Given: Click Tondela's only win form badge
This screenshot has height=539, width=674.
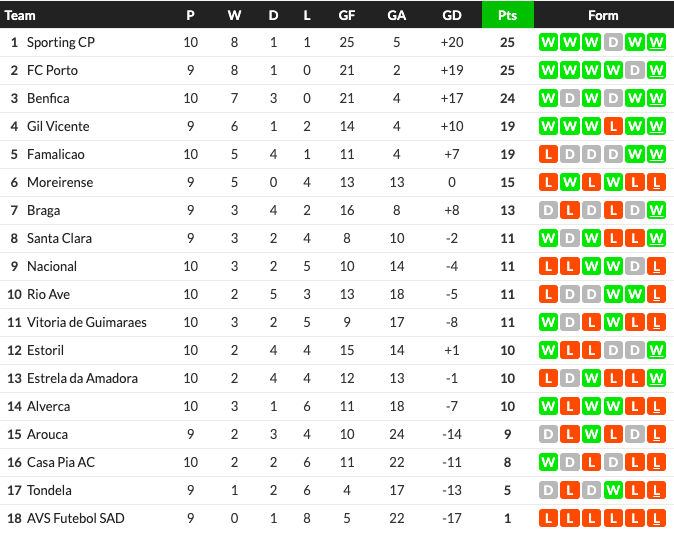Looking at the screenshot, I should coord(613,491).
